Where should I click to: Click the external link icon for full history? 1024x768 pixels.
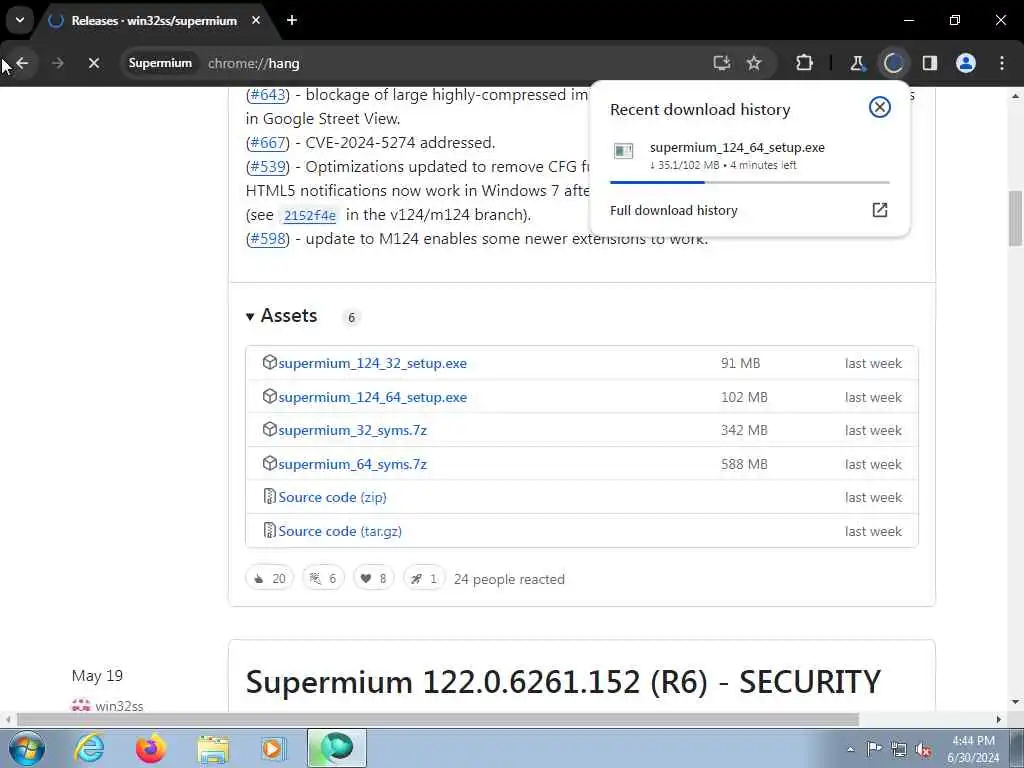tap(880, 210)
